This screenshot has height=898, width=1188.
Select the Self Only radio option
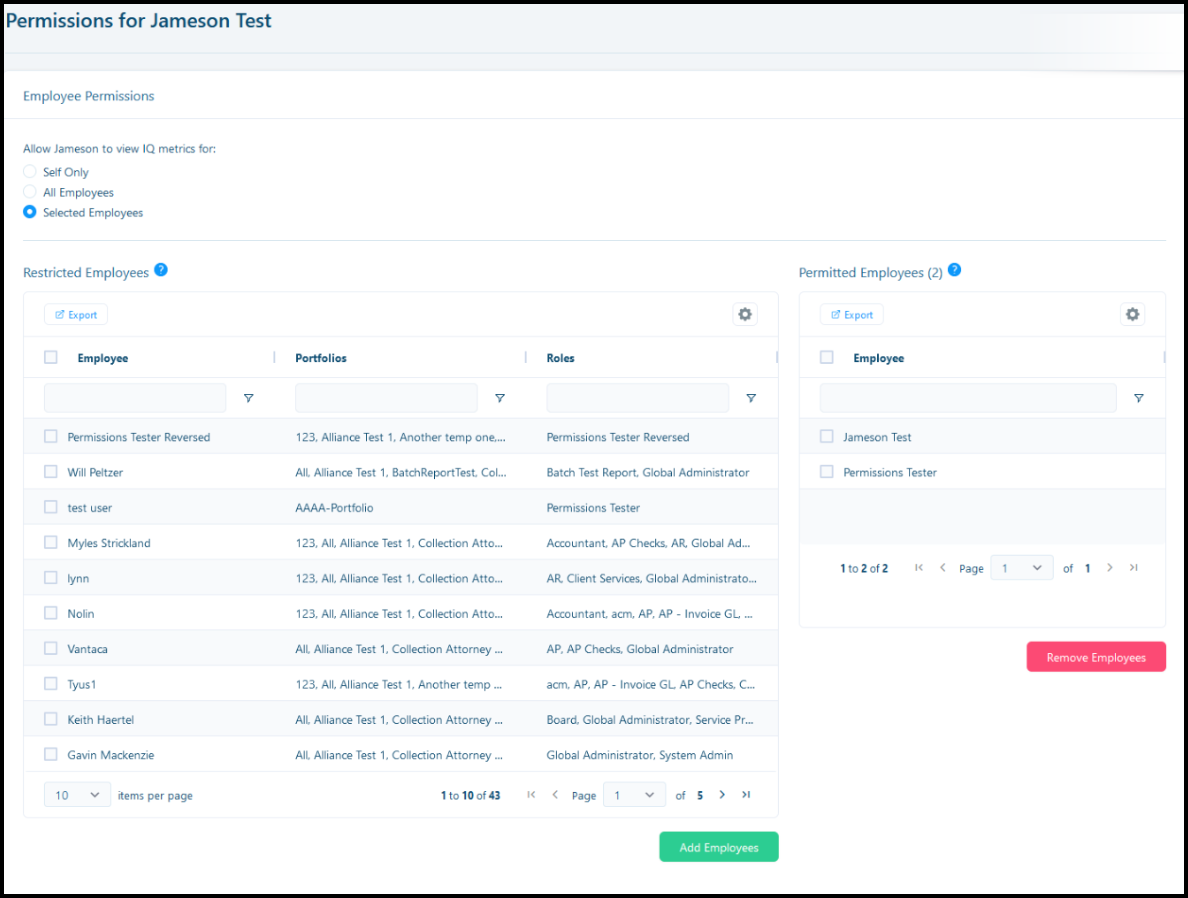pyautogui.click(x=30, y=171)
